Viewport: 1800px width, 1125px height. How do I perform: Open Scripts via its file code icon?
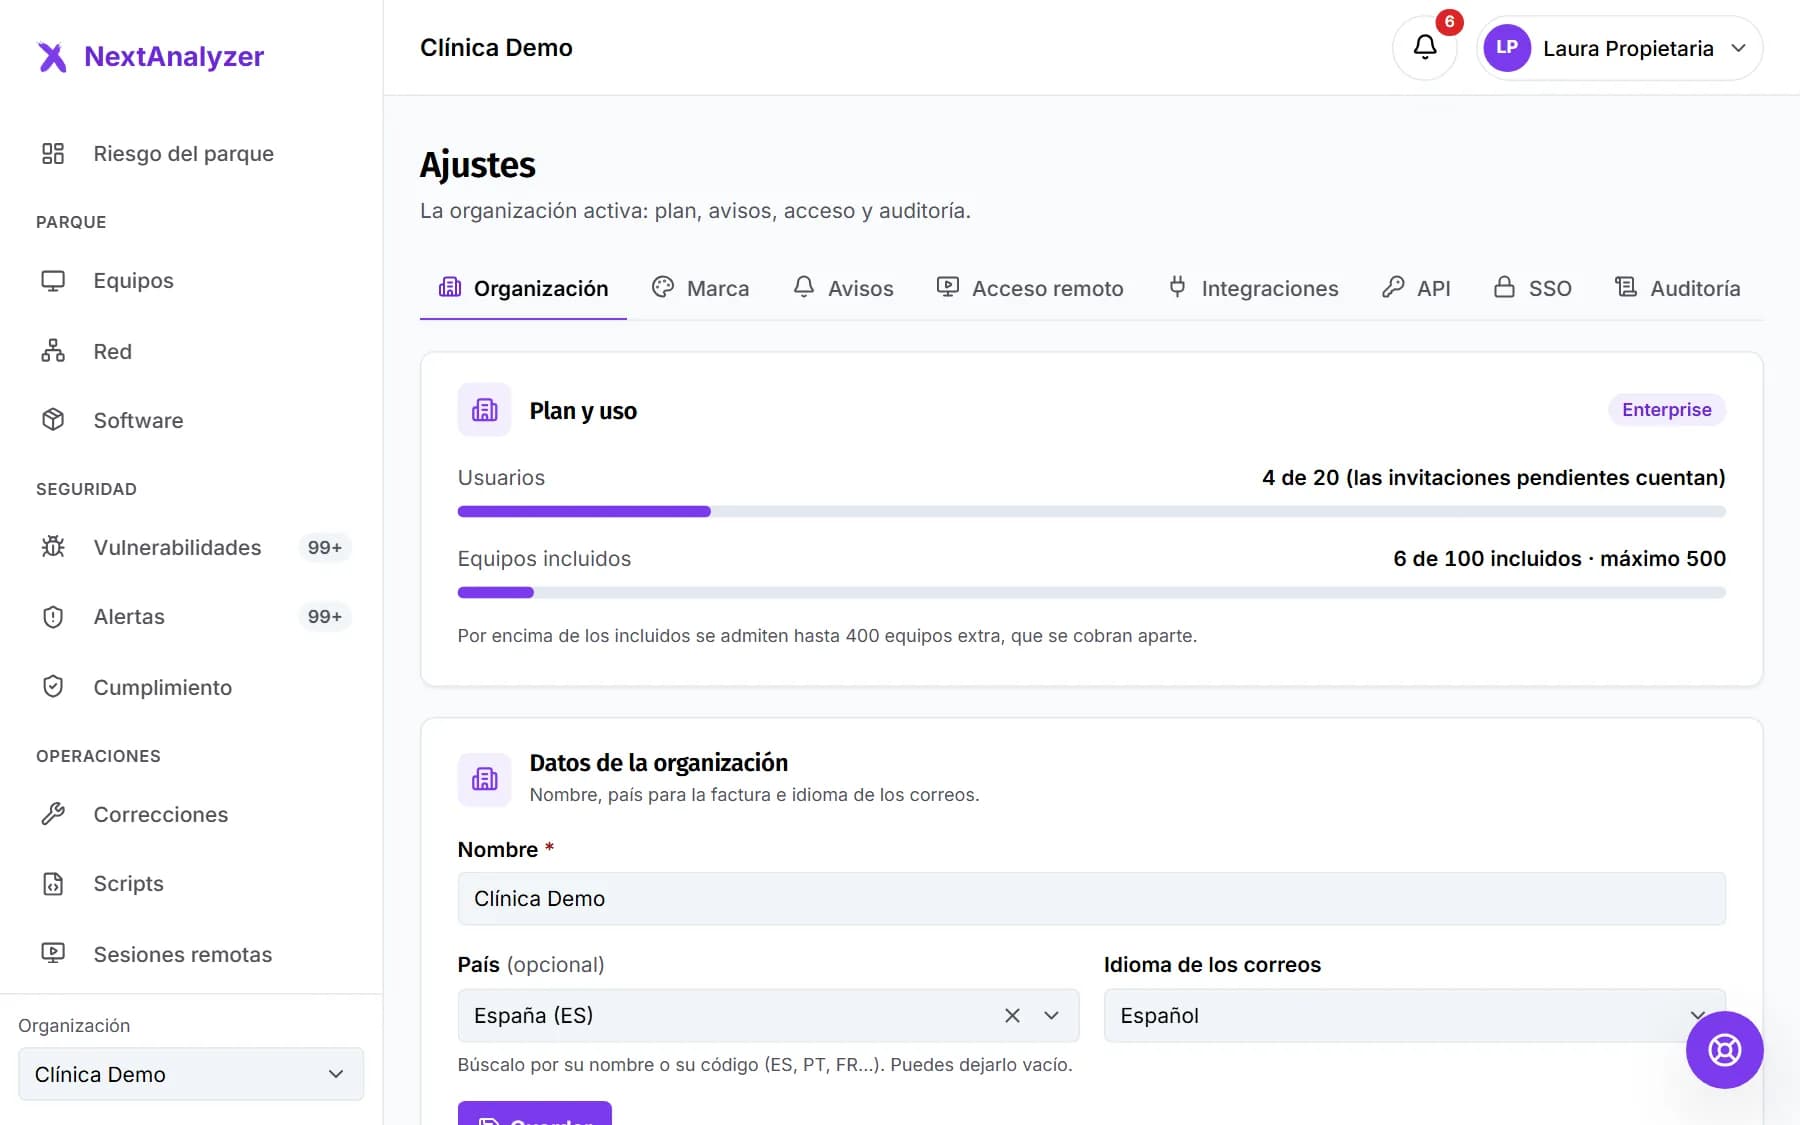click(x=53, y=884)
